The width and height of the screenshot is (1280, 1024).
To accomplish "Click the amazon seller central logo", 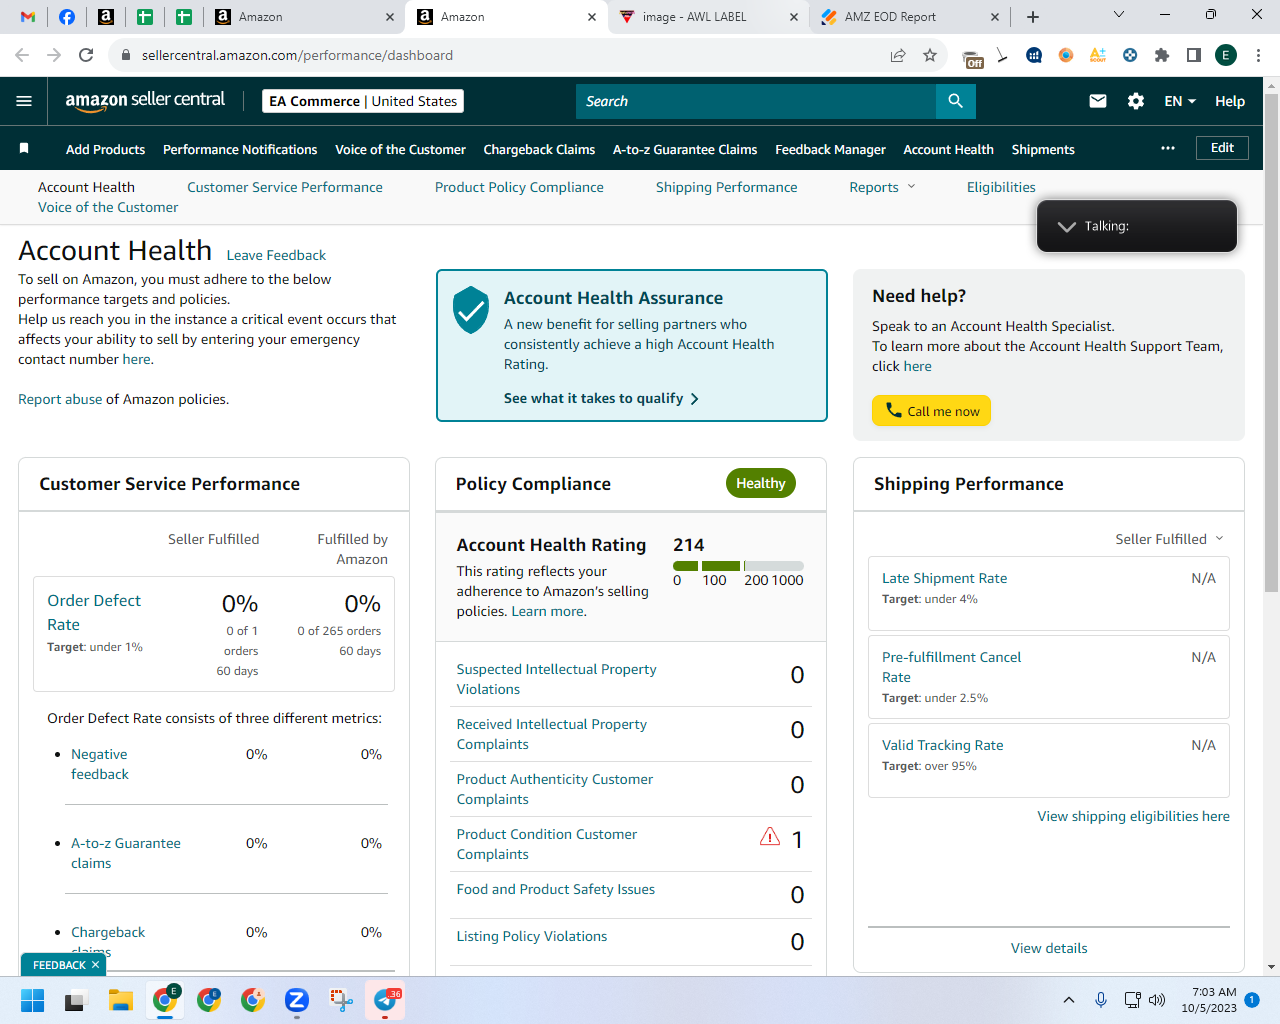I will (x=145, y=100).
